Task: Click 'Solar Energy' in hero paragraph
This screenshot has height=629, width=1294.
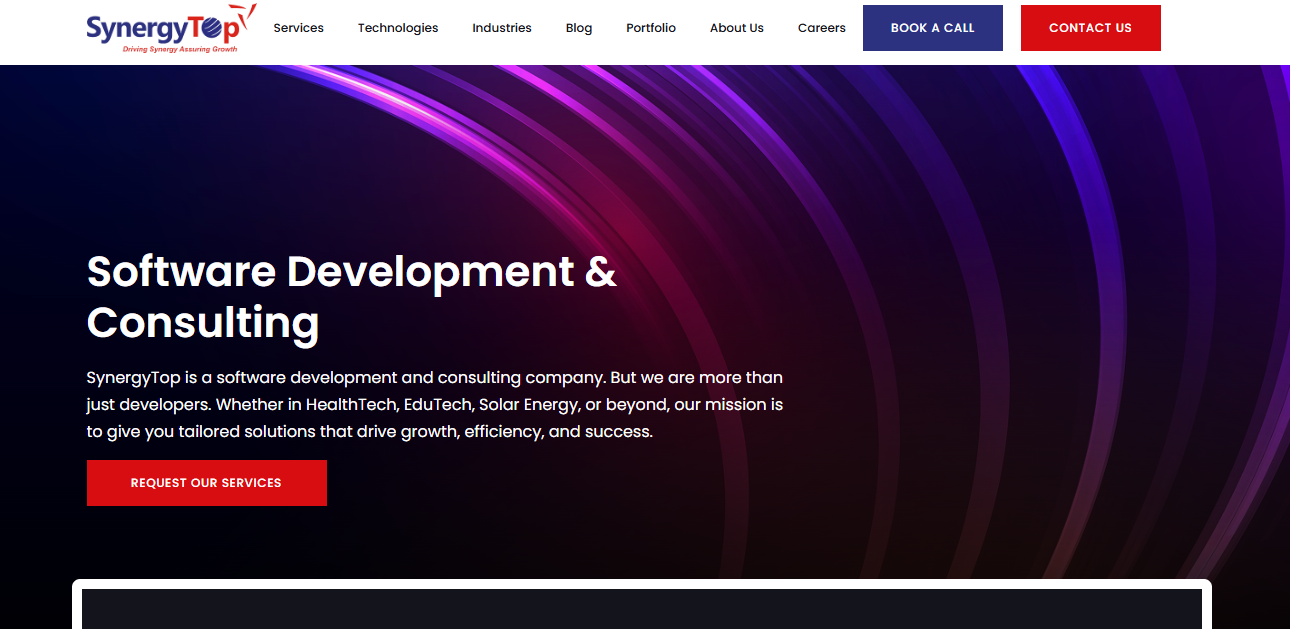Action: coord(528,405)
